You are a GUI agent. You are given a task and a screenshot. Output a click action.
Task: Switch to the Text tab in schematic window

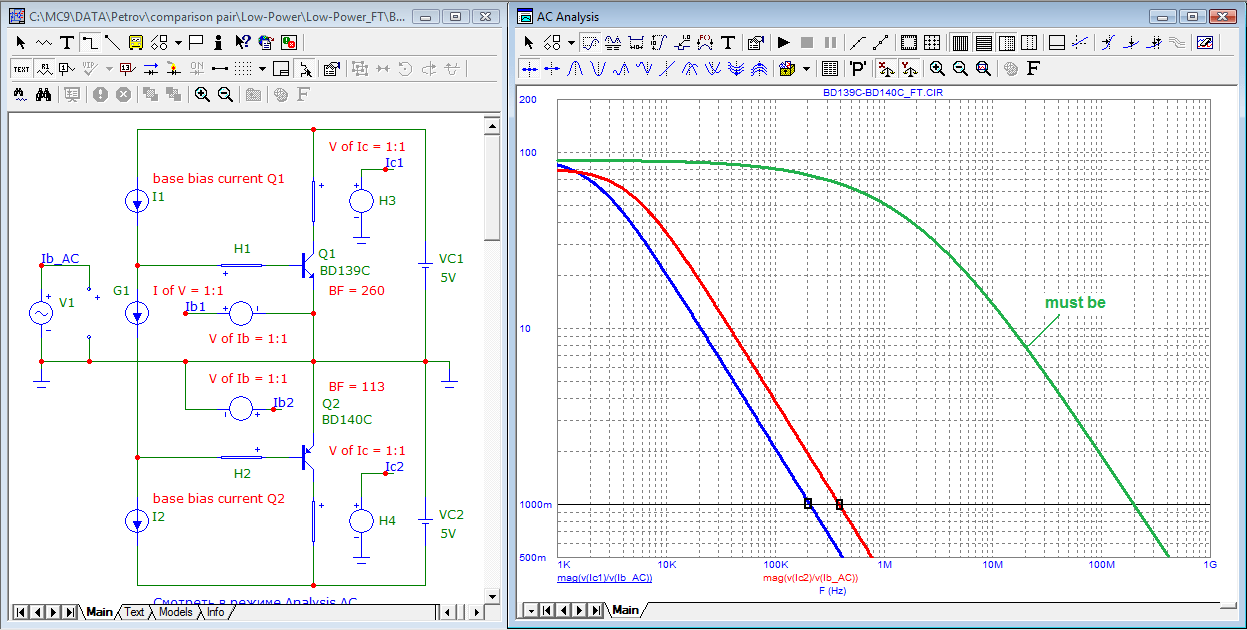click(x=134, y=612)
